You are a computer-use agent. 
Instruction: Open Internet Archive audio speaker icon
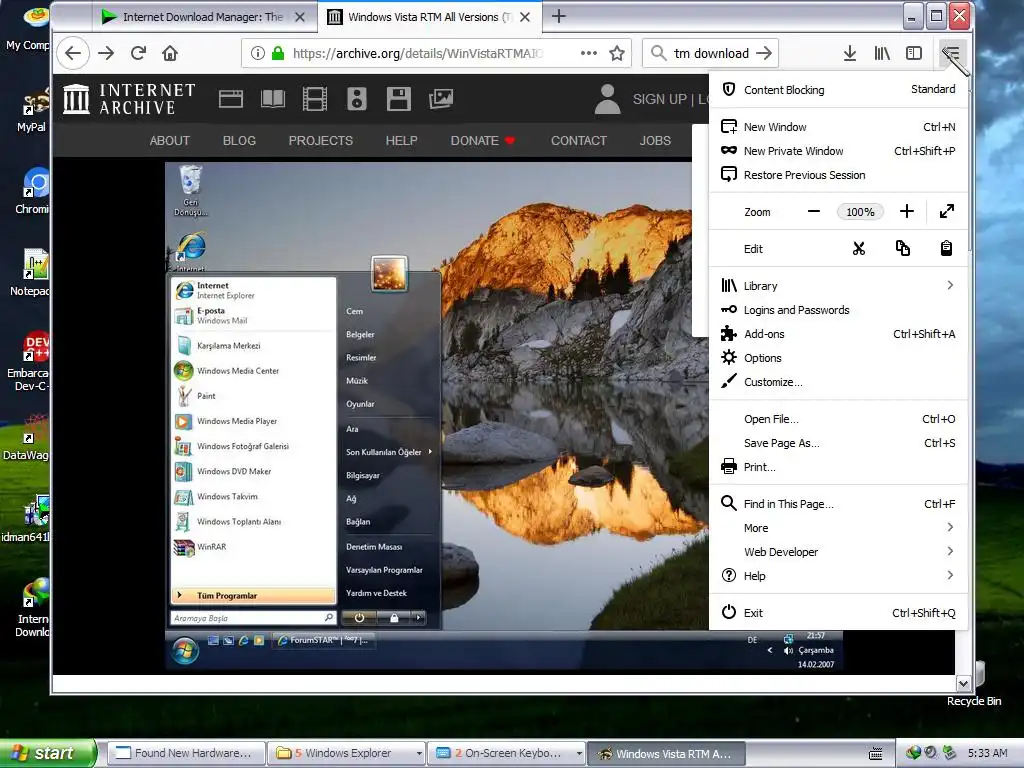[x=357, y=99]
